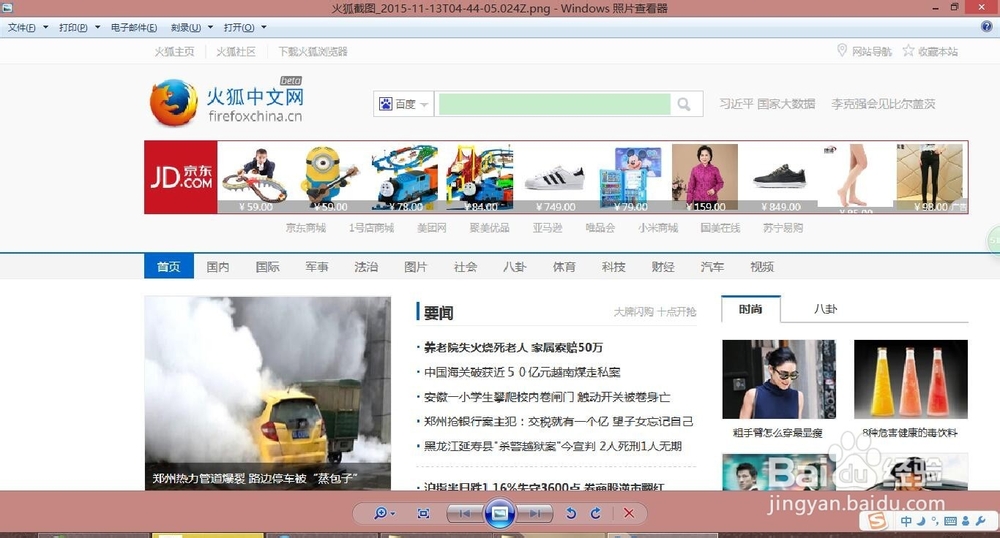Screen dimensions: 1000x538
Task: Click the 中国海关破获近50亿元 headline
Action: (522, 372)
